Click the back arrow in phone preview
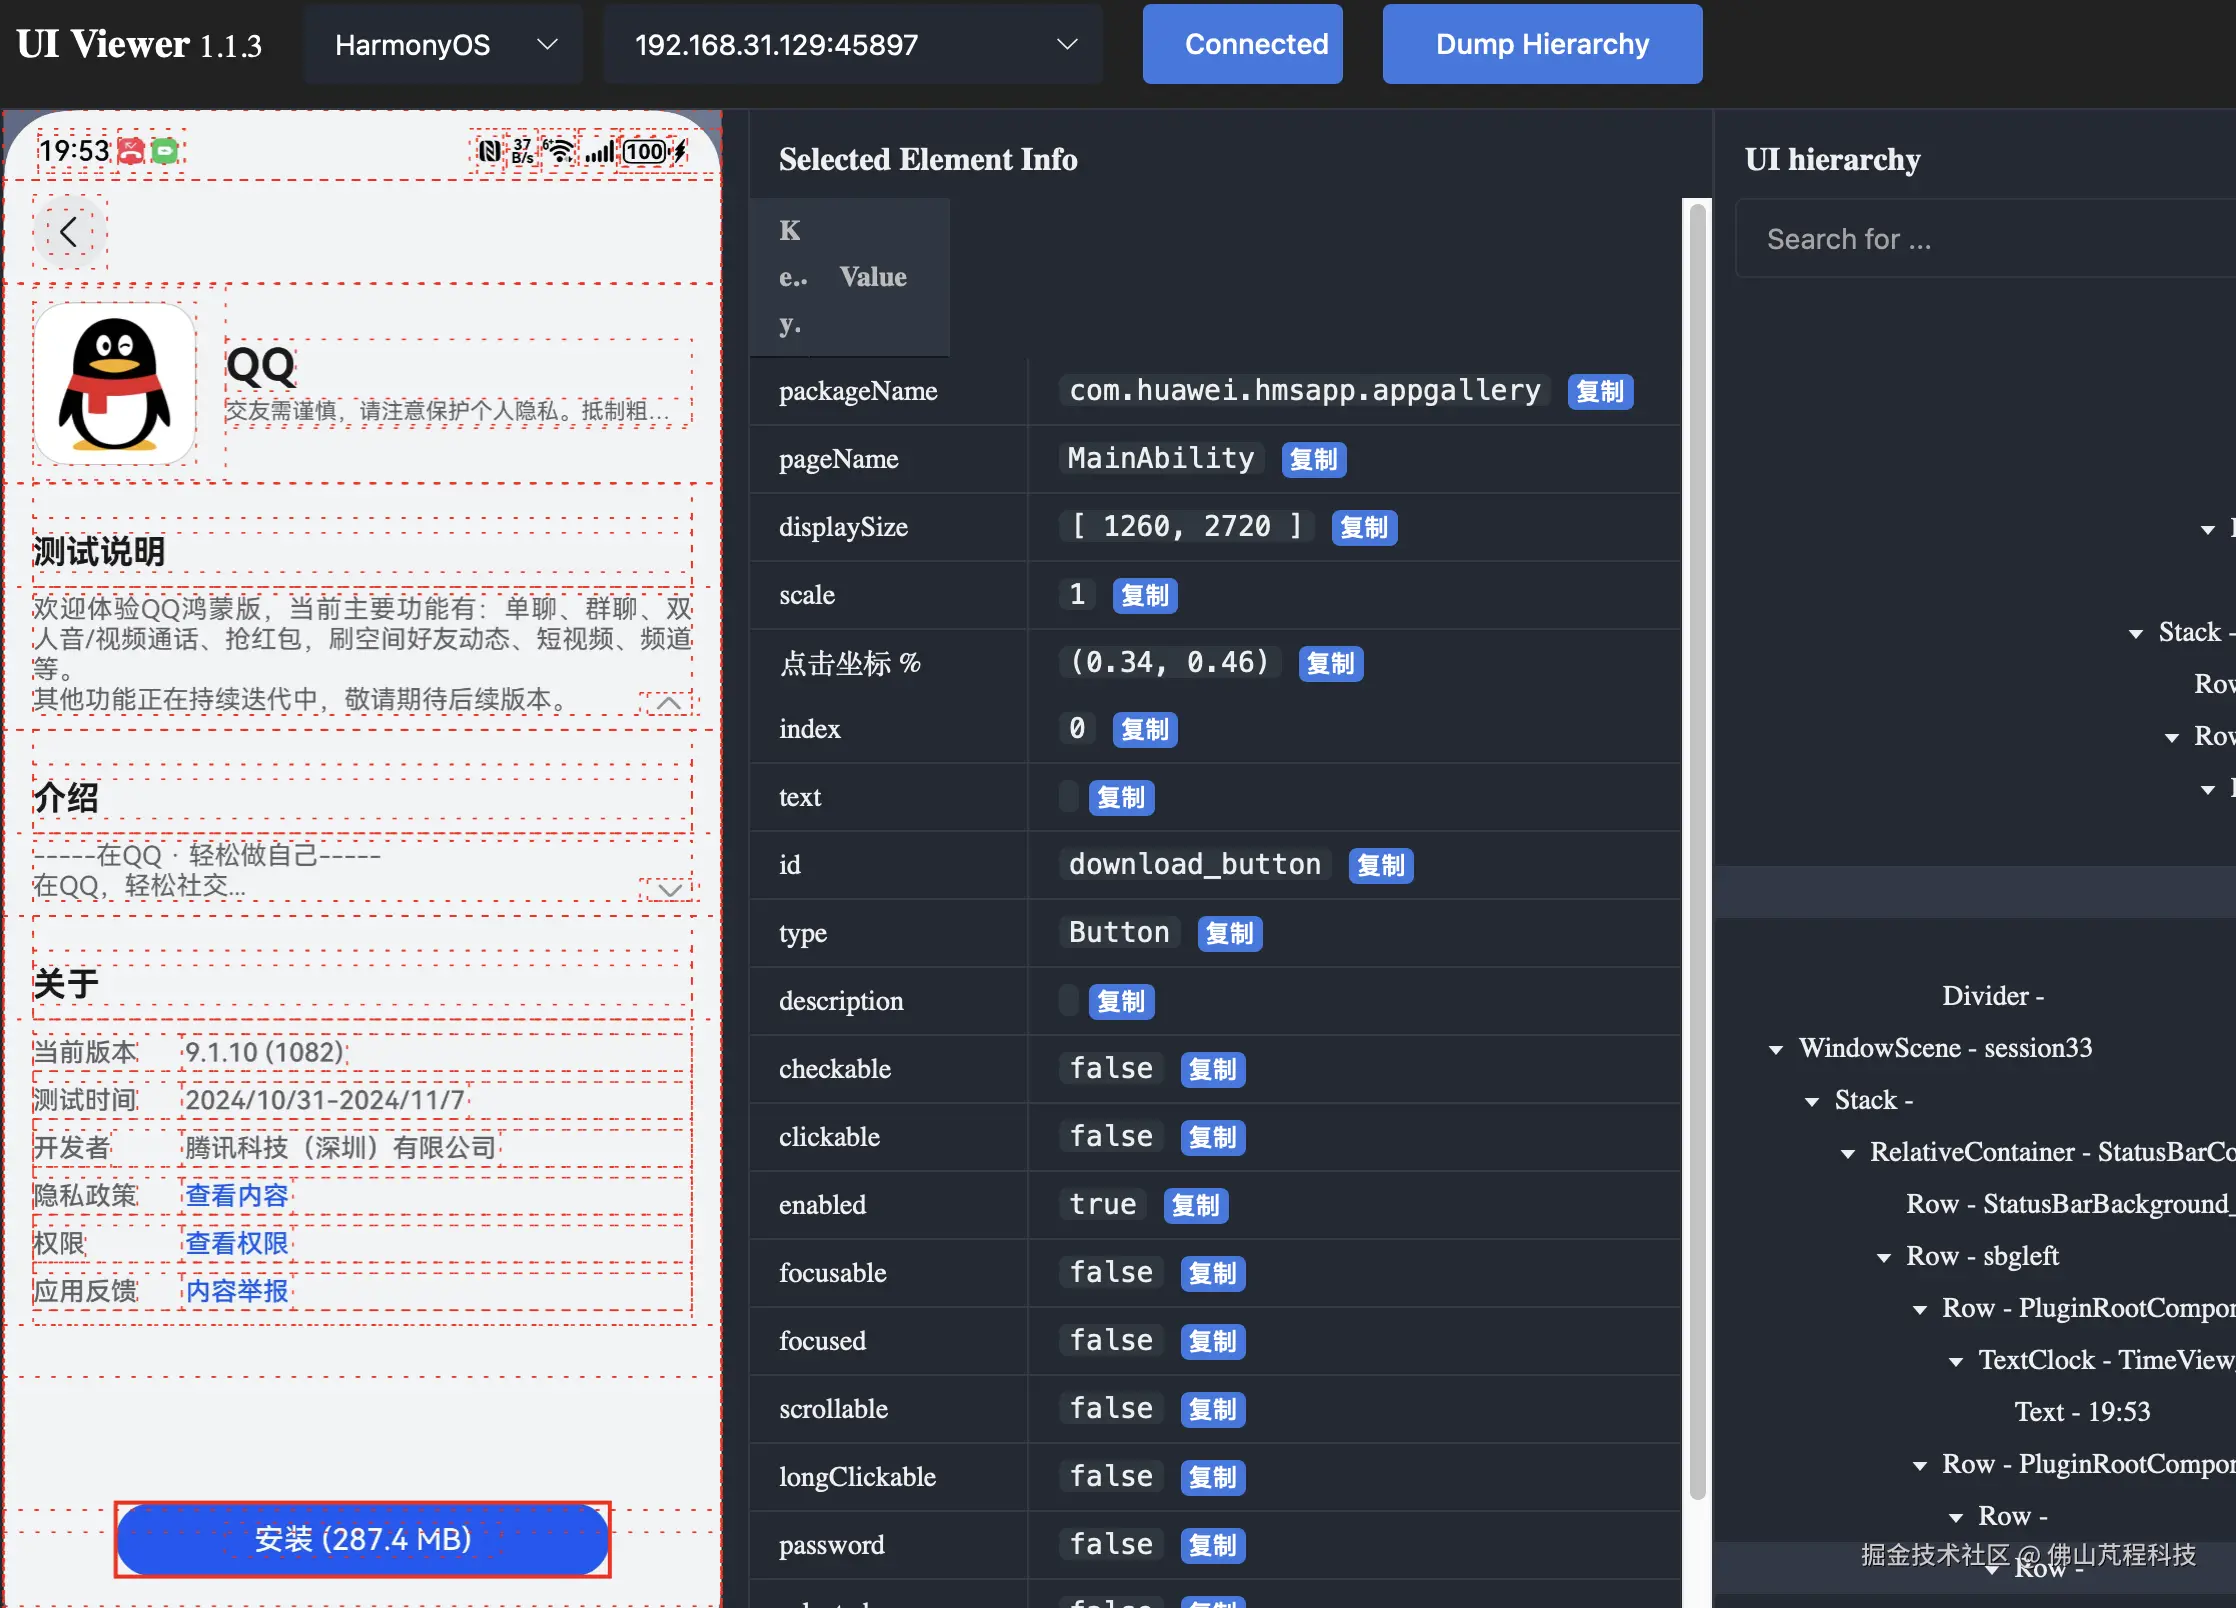The height and width of the screenshot is (1608, 2236). [68, 232]
